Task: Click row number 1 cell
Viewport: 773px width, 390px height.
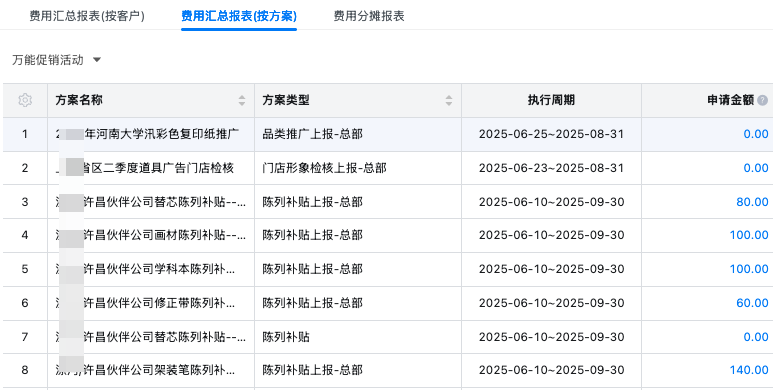Action: (25, 134)
